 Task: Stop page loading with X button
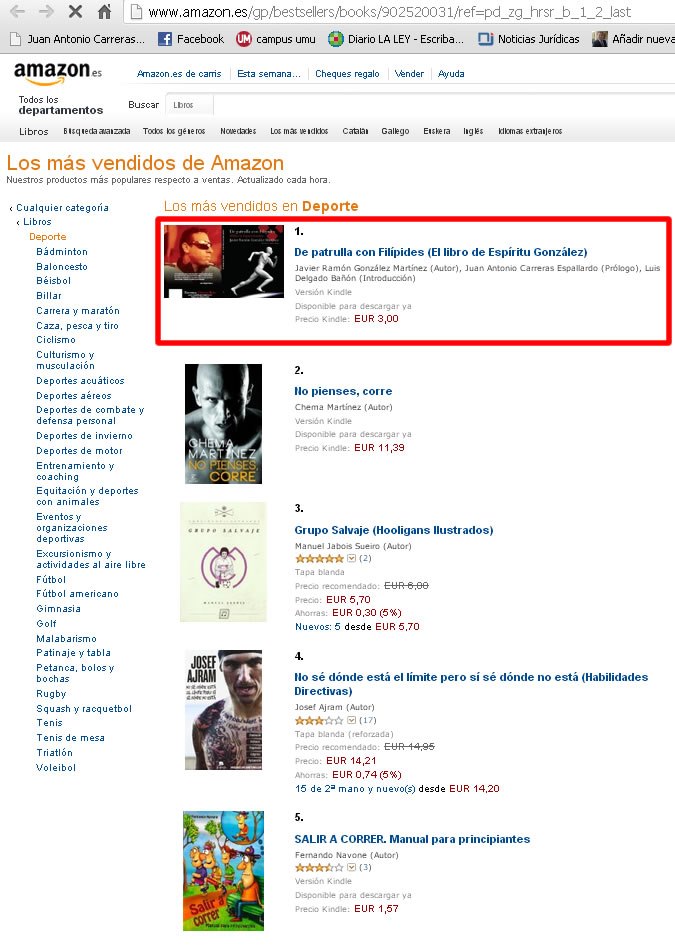(x=75, y=11)
